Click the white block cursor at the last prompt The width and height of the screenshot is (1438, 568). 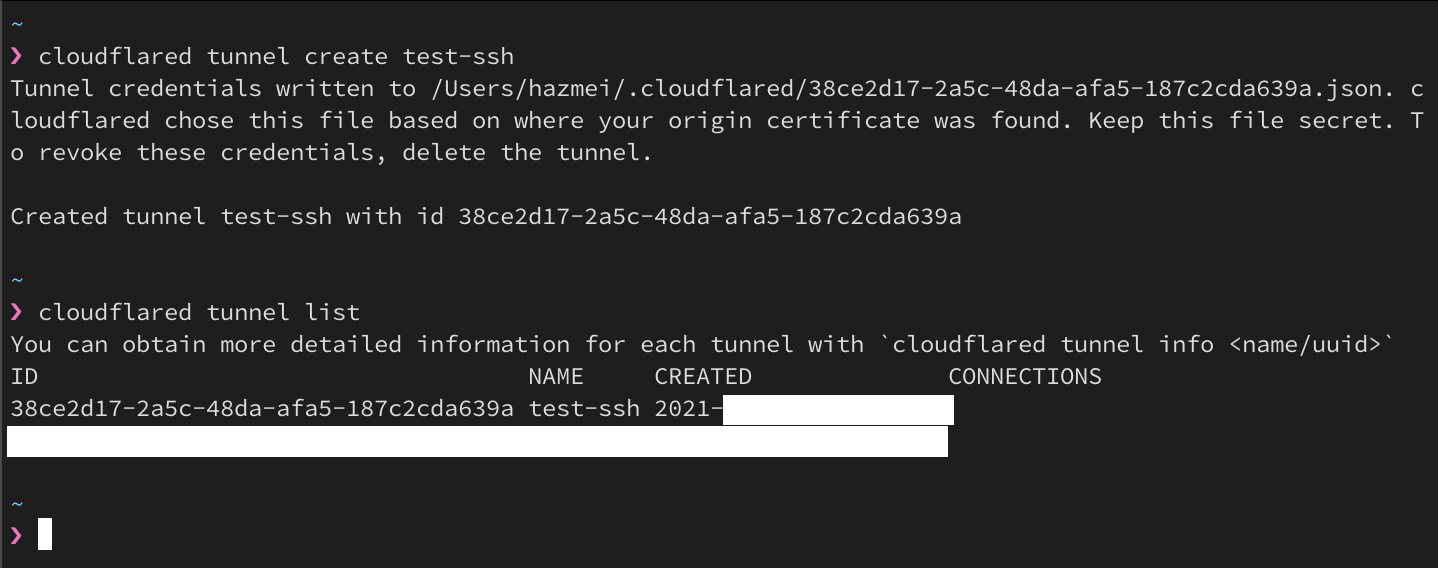[45, 535]
